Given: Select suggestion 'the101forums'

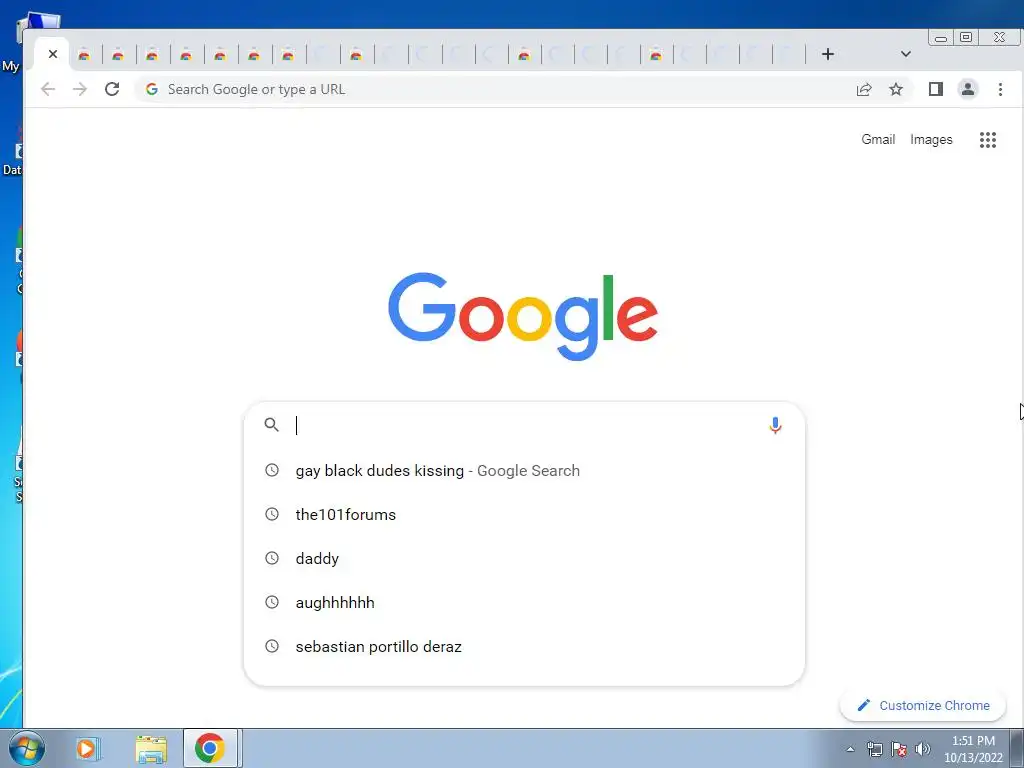Looking at the screenshot, I should tap(524, 515).
